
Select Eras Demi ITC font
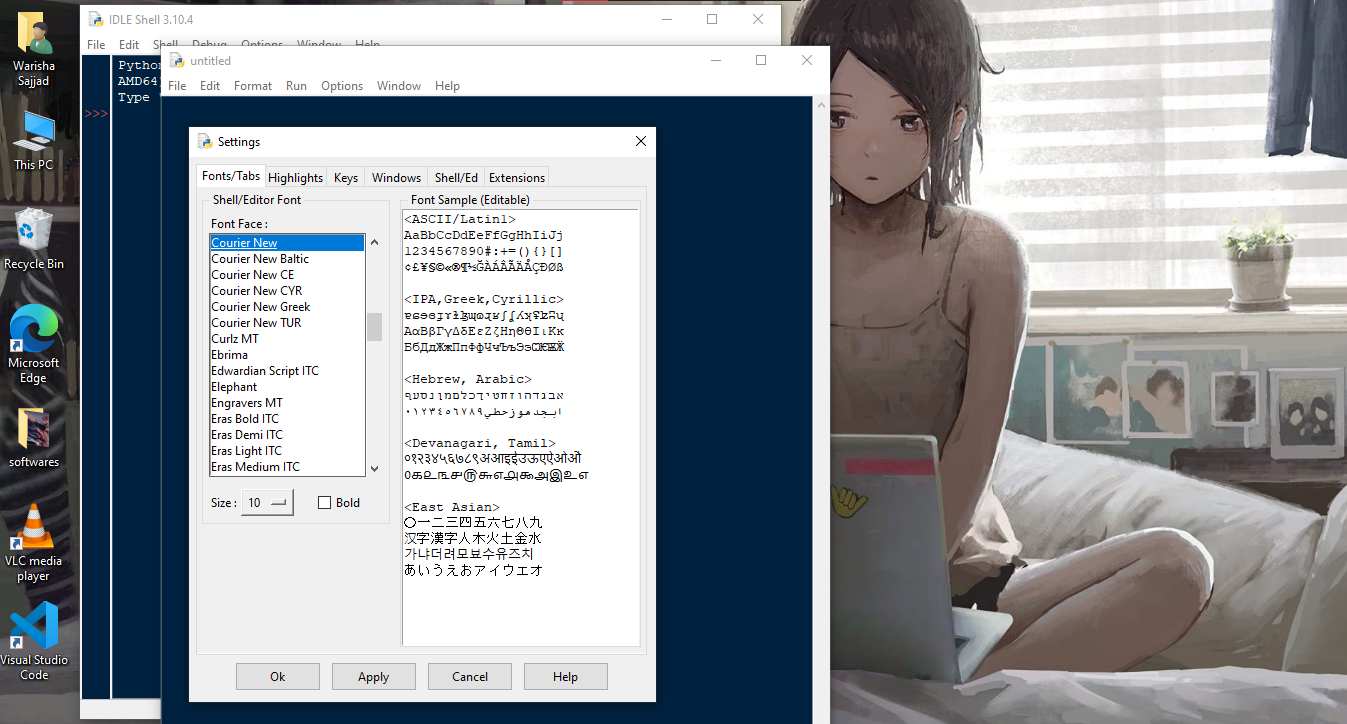(x=288, y=435)
